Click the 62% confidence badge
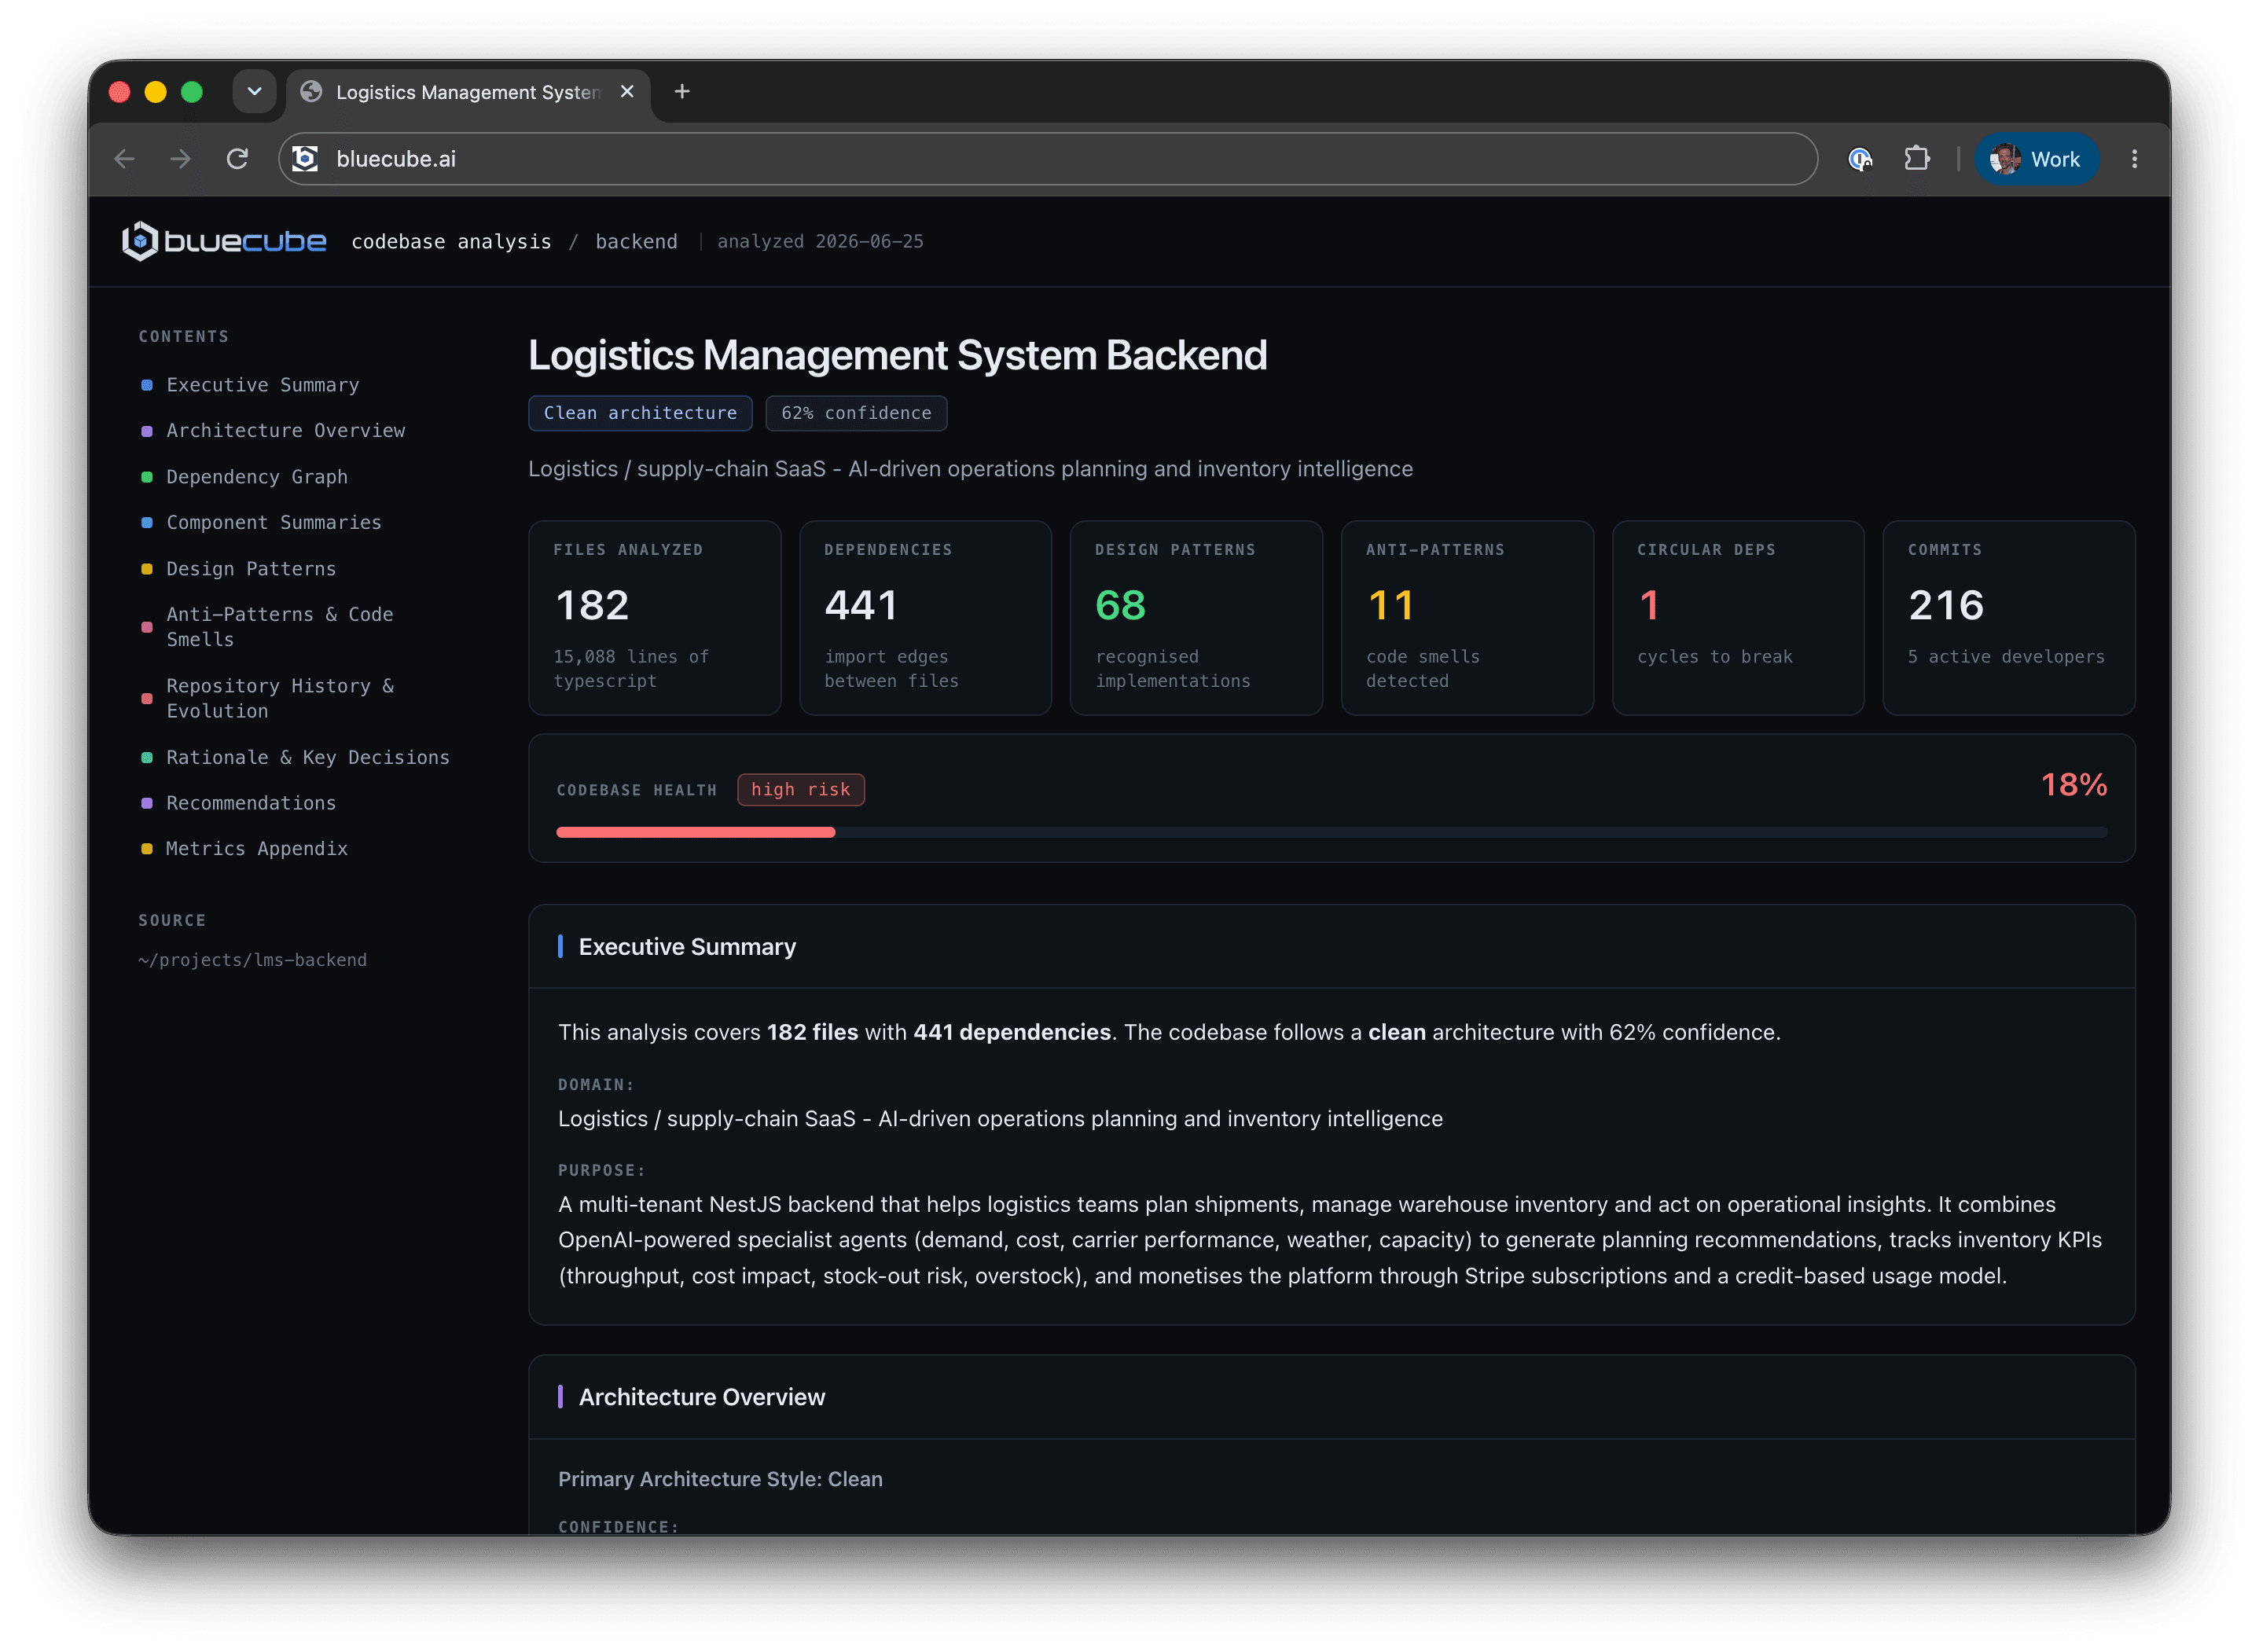The image size is (2259, 1652). pyautogui.click(x=856, y=413)
